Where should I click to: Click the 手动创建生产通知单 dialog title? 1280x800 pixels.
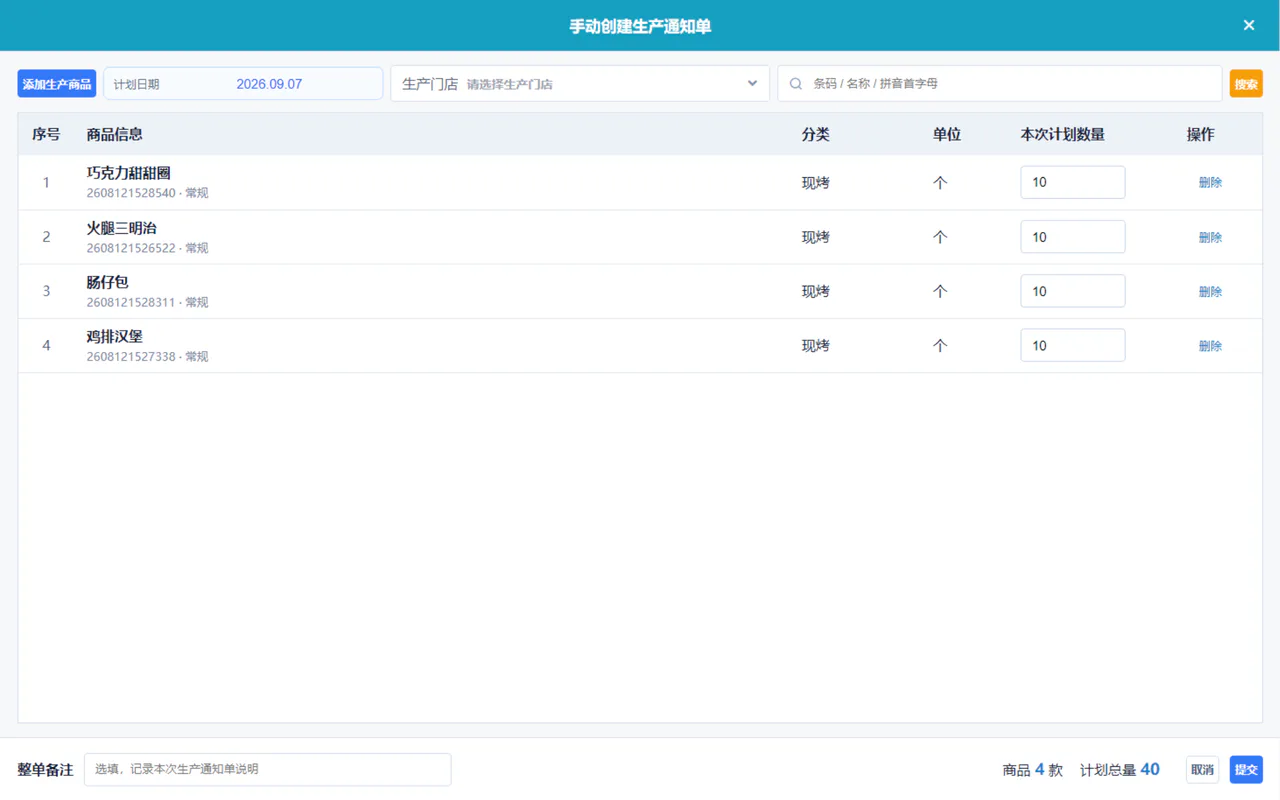640,26
